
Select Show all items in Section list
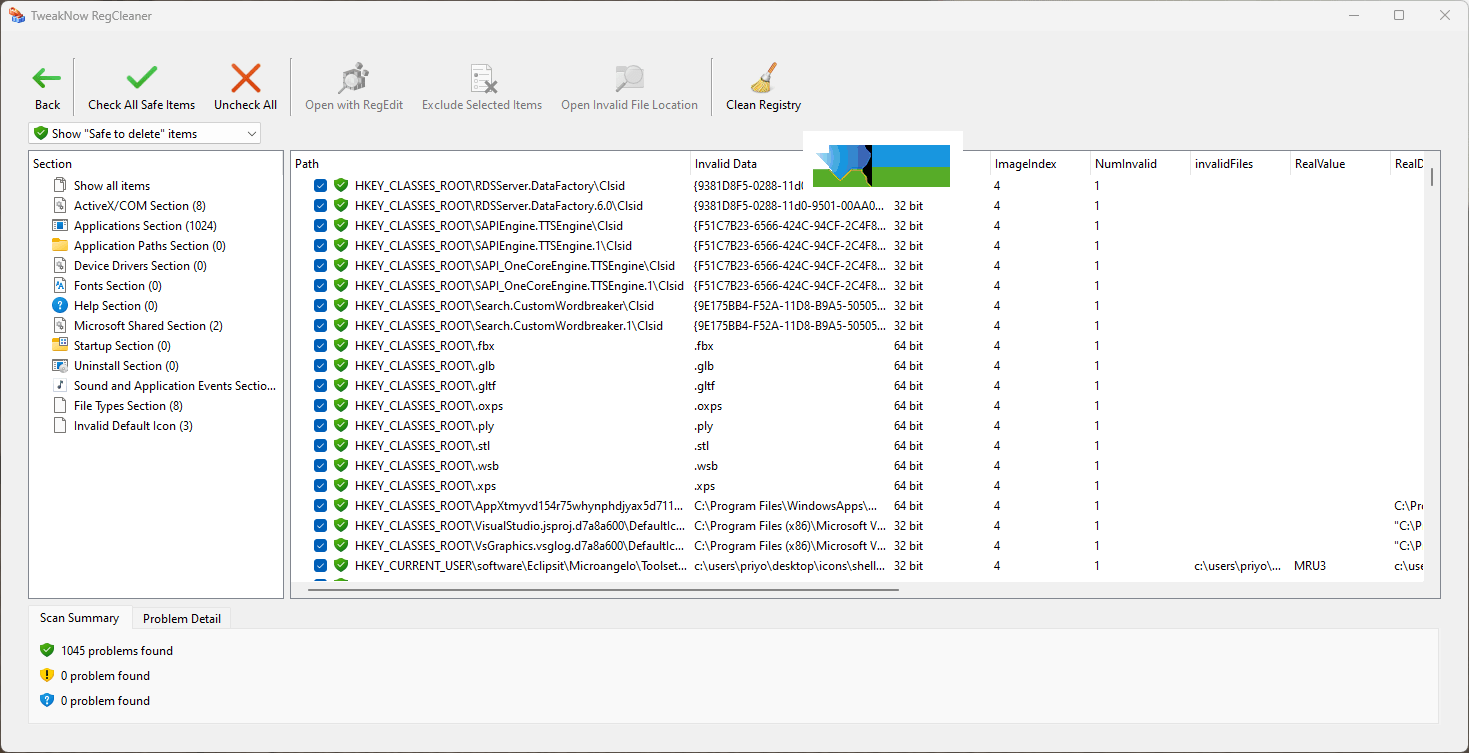pos(111,185)
